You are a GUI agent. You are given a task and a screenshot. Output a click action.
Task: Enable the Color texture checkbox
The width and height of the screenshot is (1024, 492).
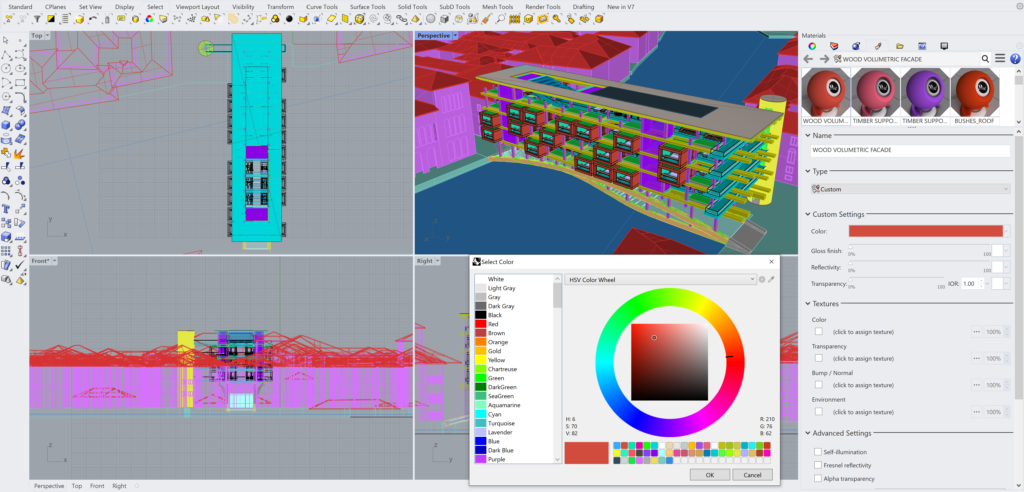818,331
